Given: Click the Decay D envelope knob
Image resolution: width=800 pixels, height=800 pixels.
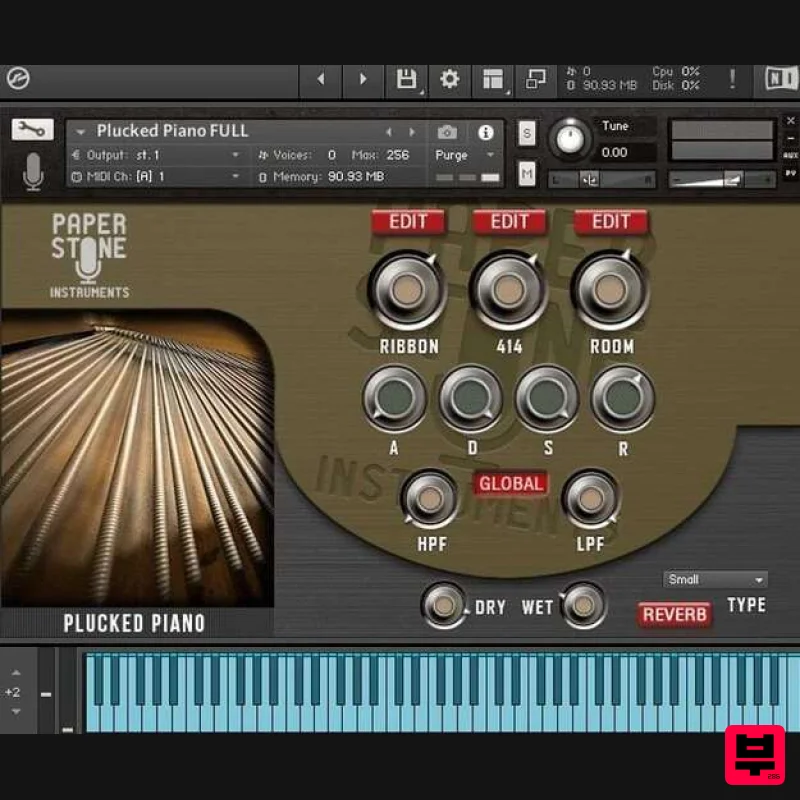Looking at the screenshot, I should (470, 398).
